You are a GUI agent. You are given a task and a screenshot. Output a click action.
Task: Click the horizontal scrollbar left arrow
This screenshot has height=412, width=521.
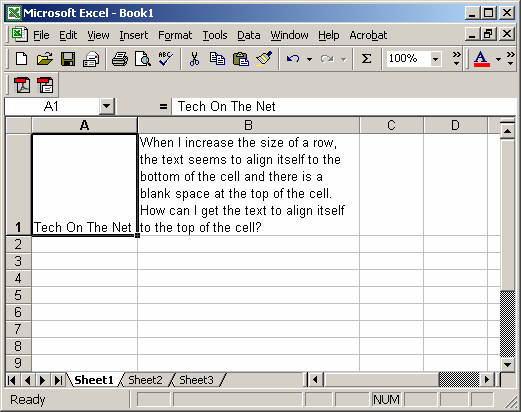pos(315,380)
